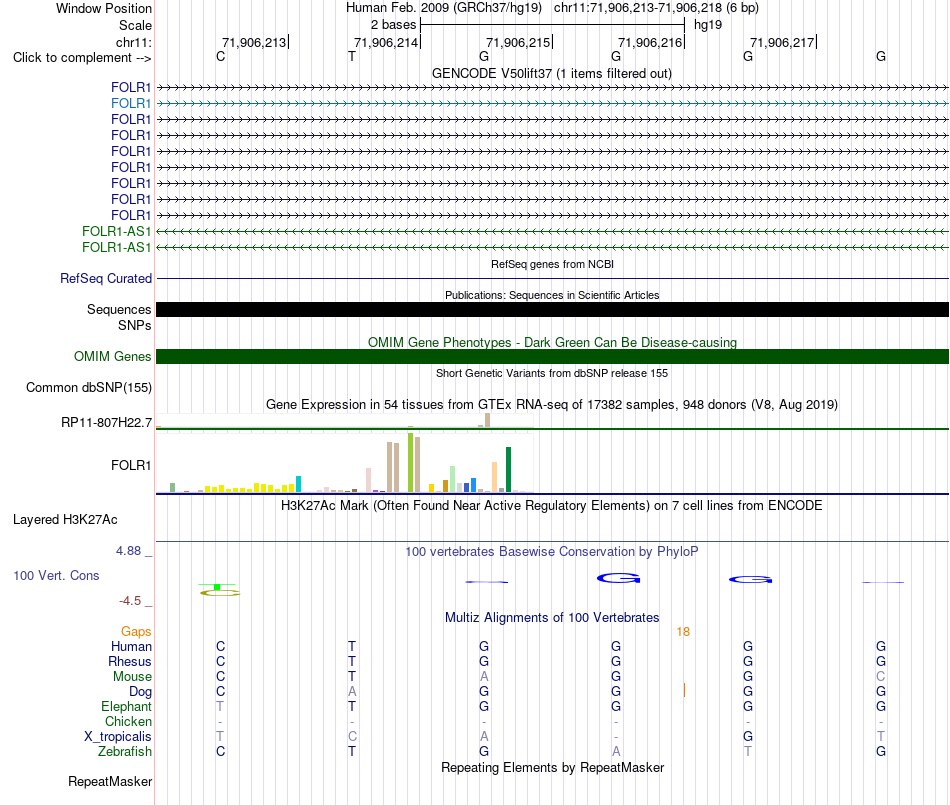Click the 'RepeatMasker' track label
The image size is (950, 805).
tap(110, 782)
